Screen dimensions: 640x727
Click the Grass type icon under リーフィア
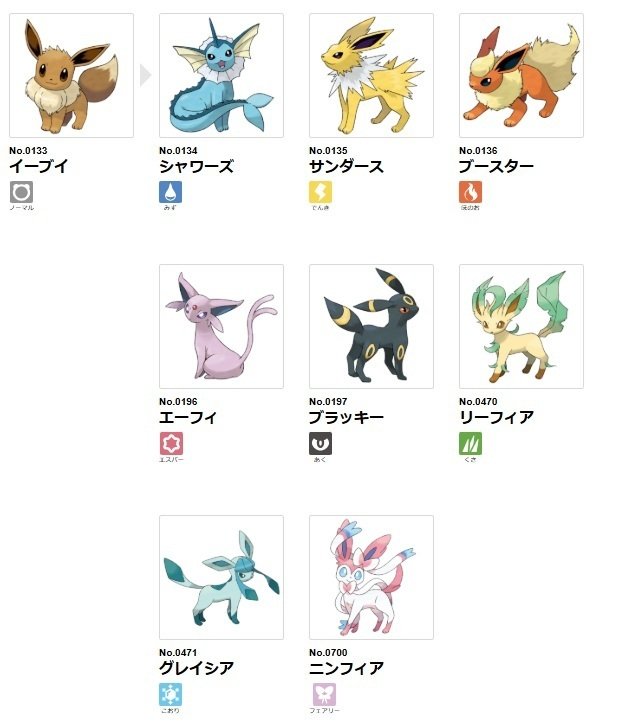[x=471, y=444]
